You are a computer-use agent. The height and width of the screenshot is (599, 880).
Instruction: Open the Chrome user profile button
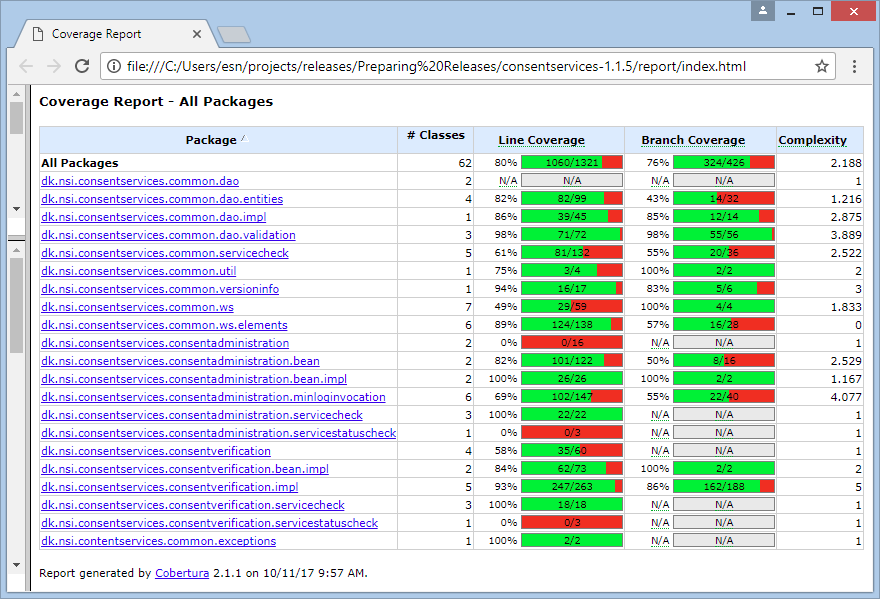click(763, 11)
